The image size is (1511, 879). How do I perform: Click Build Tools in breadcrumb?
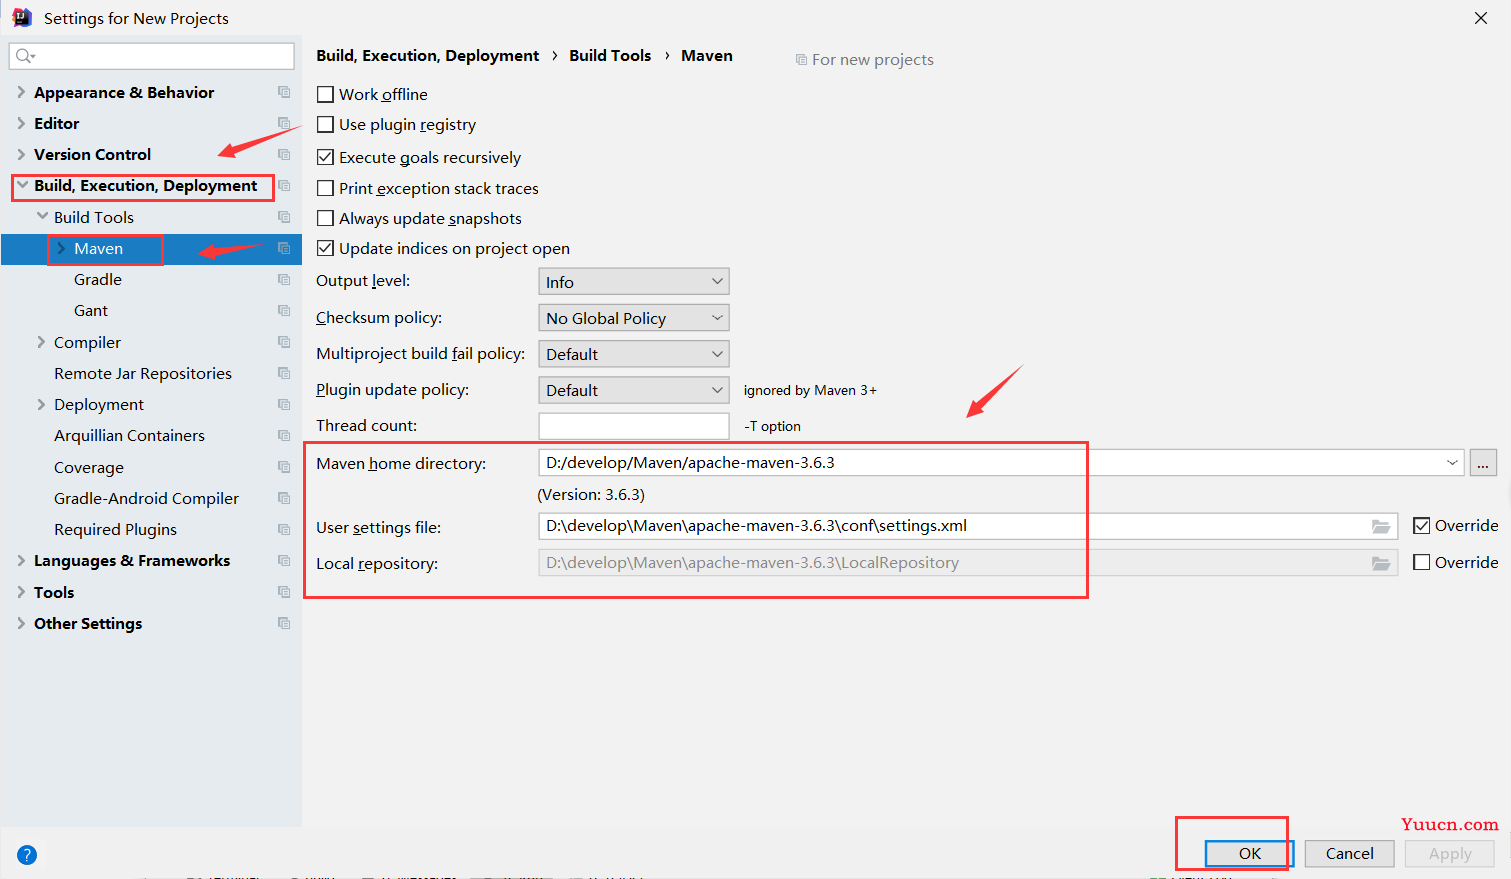click(x=610, y=56)
